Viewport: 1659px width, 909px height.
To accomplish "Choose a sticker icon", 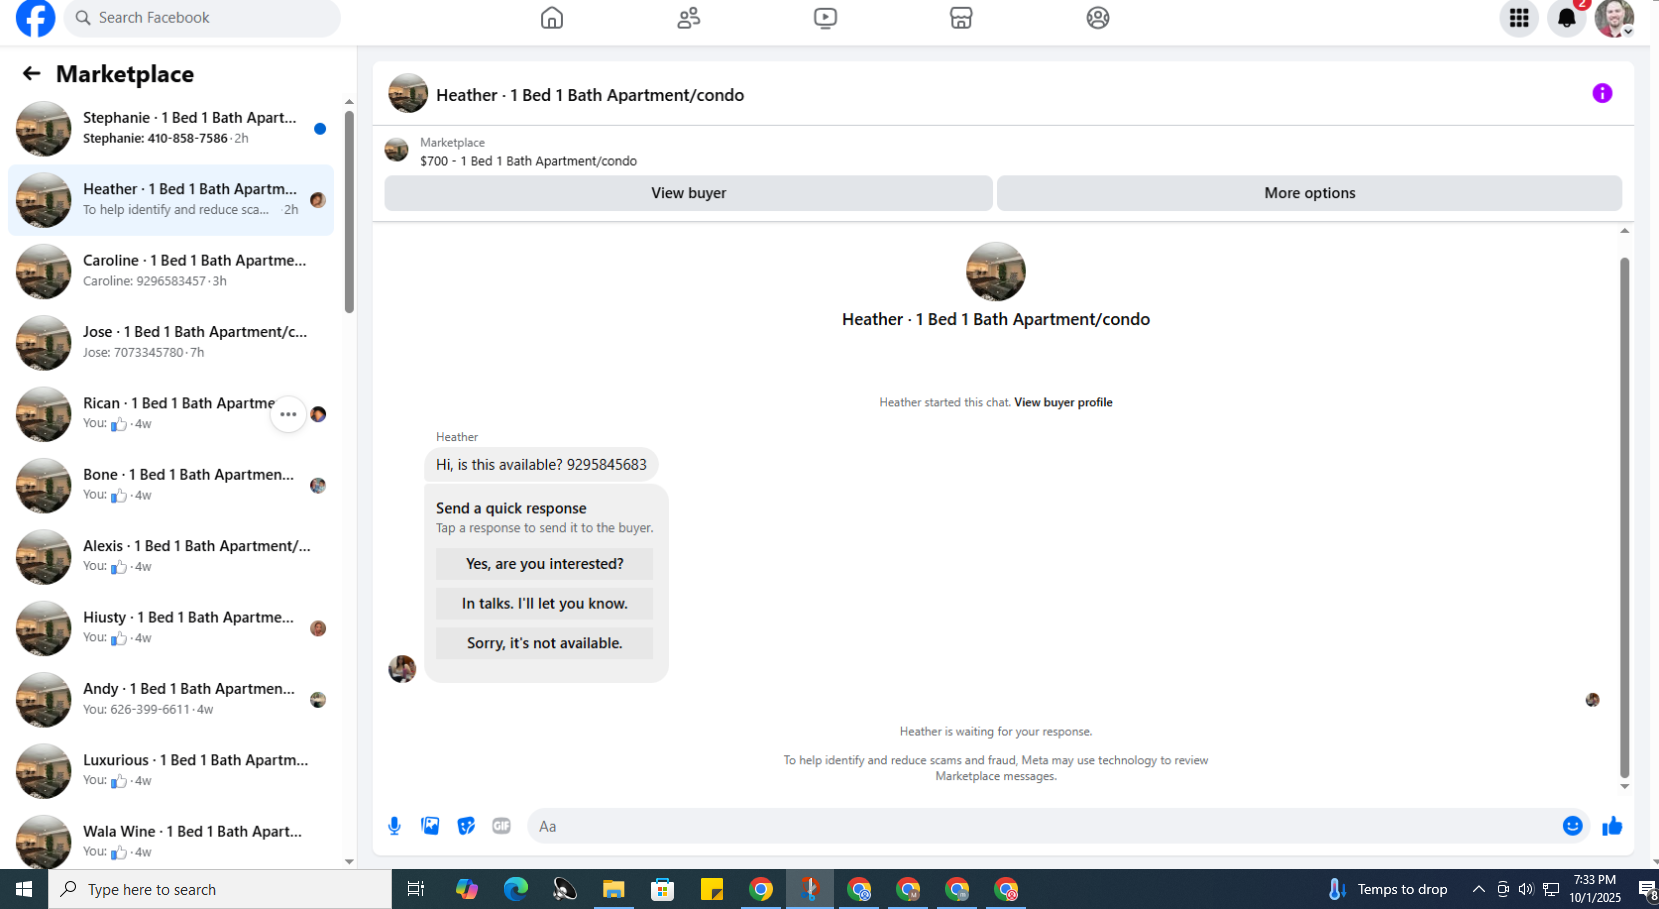I will coord(466,826).
